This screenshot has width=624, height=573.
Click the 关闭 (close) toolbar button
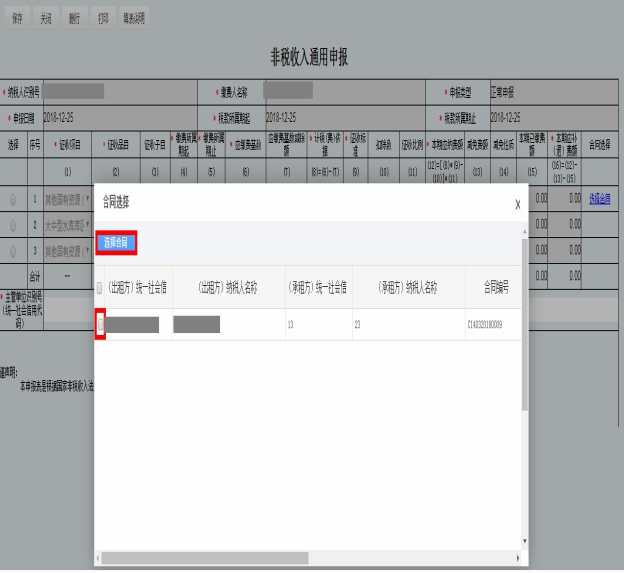[46, 18]
